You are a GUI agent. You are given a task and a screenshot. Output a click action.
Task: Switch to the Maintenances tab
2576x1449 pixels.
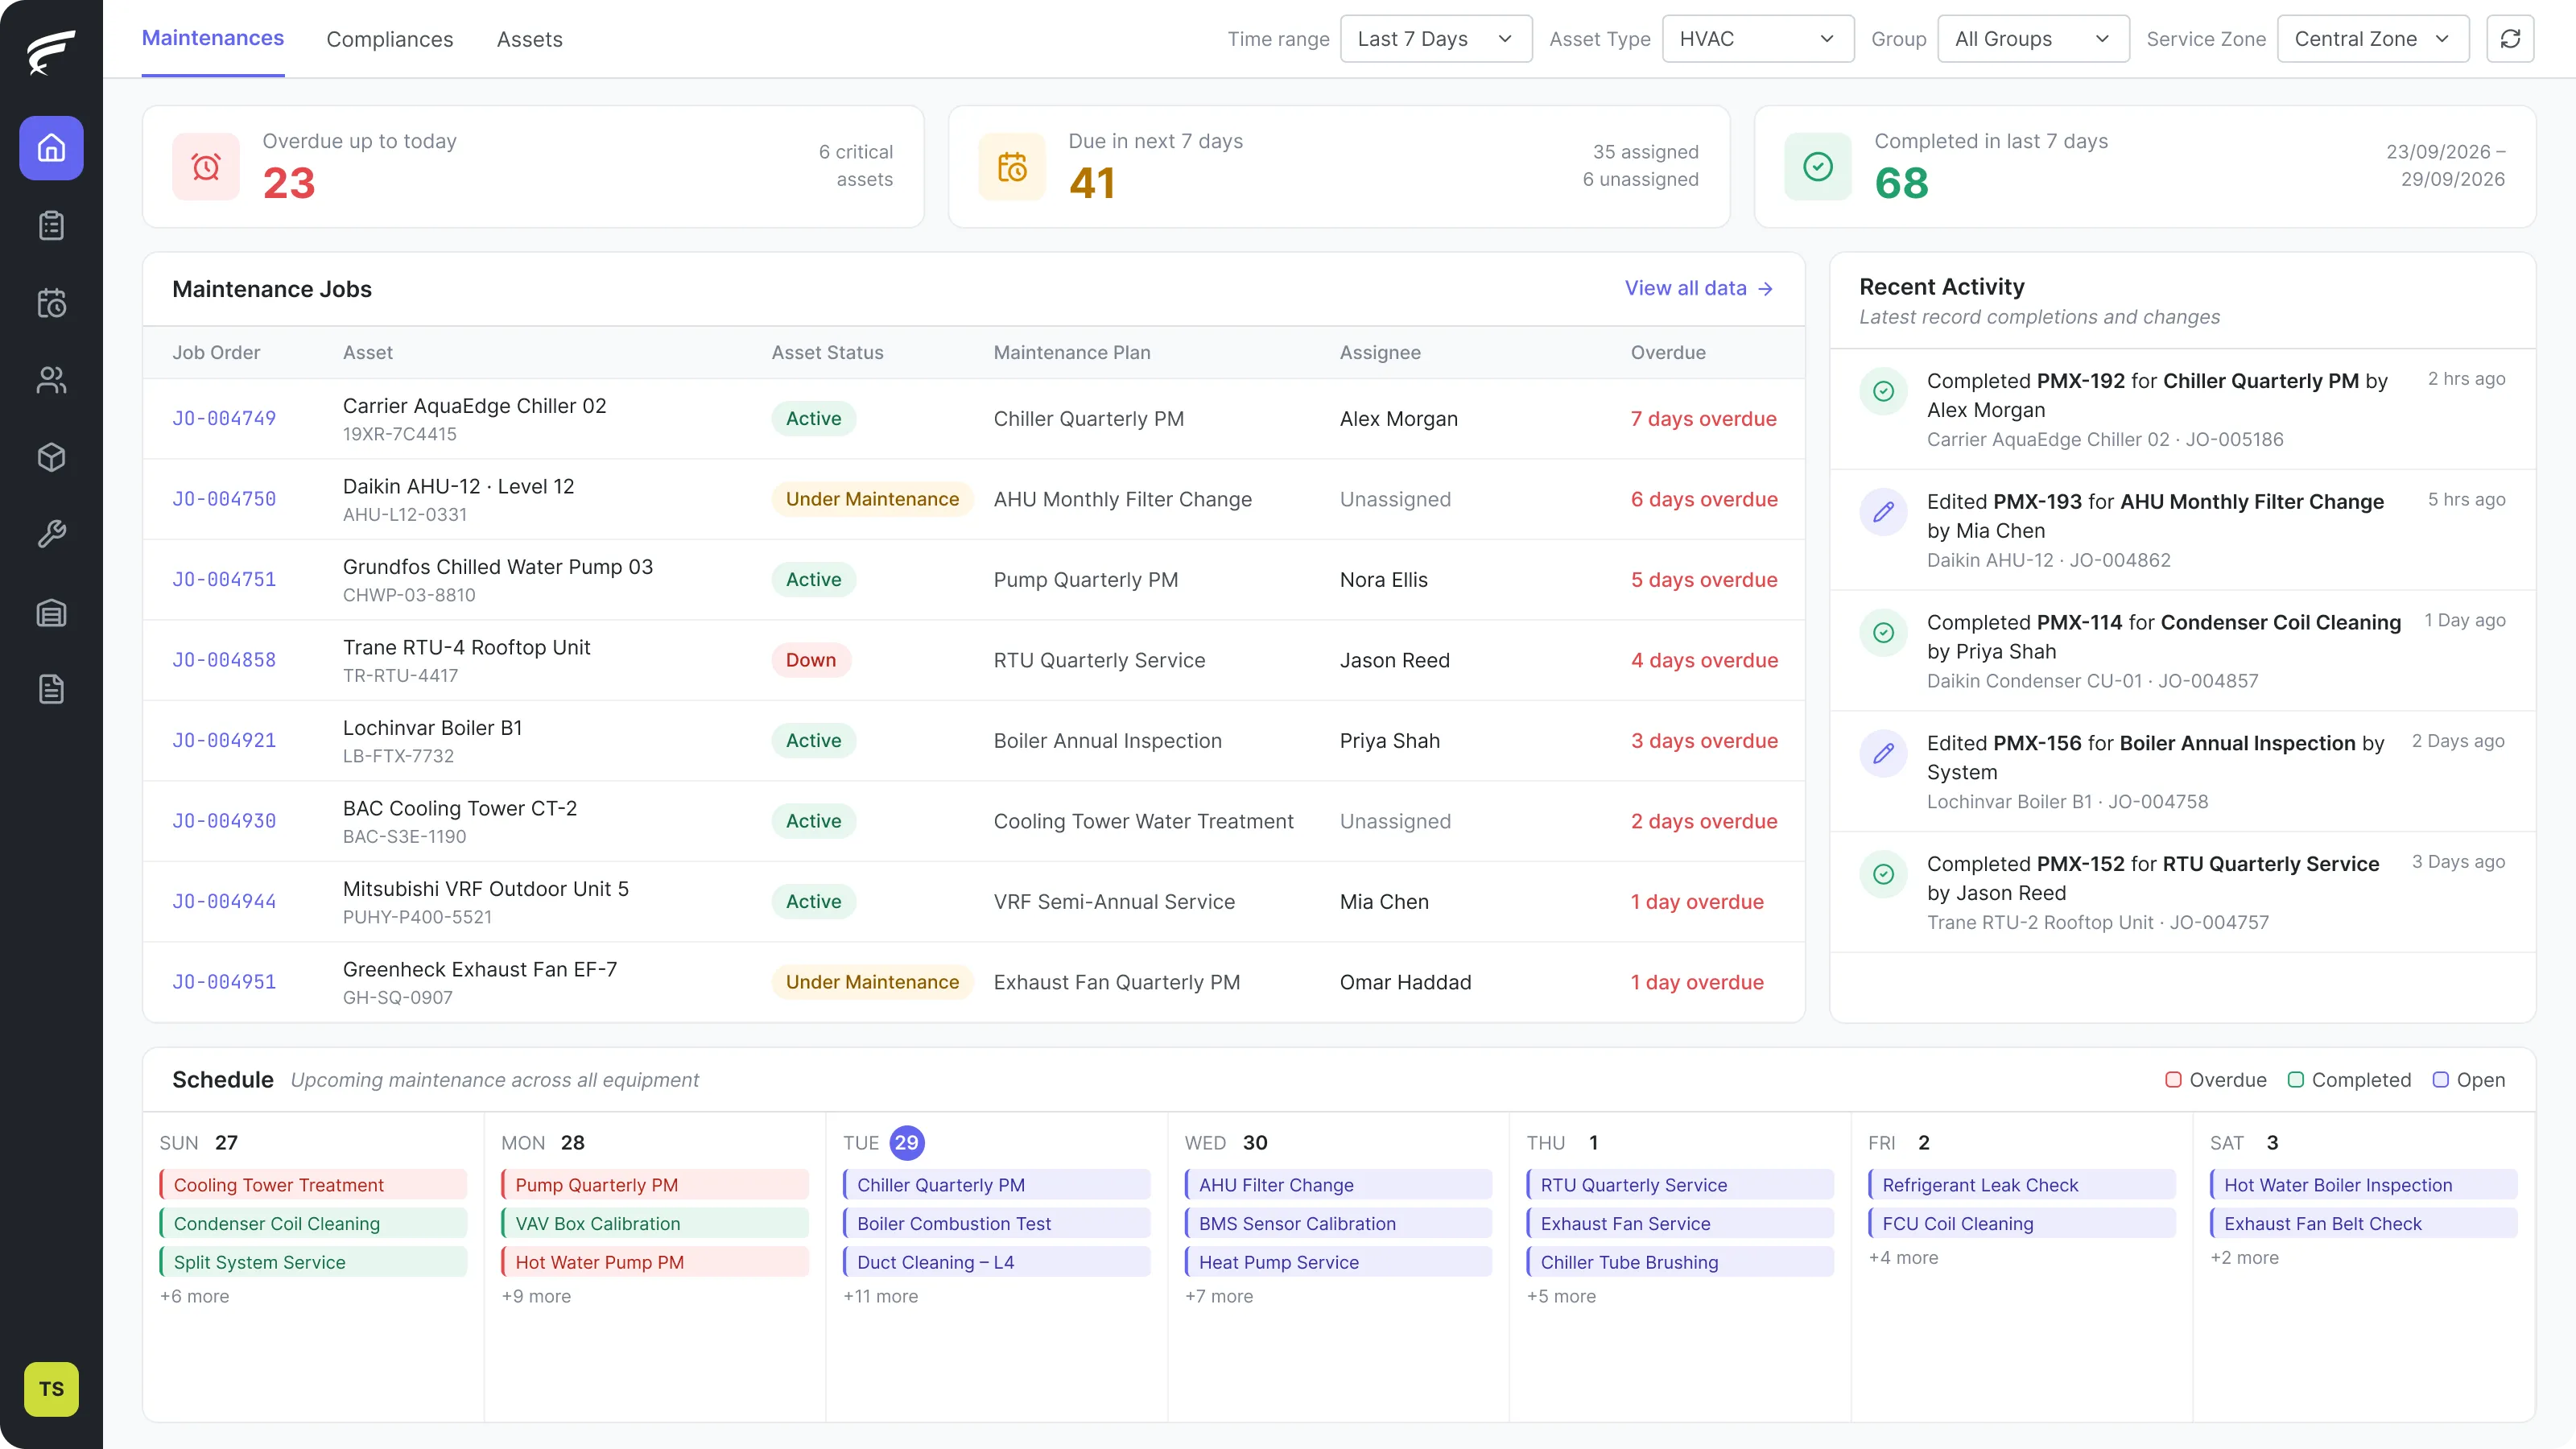click(x=213, y=39)
